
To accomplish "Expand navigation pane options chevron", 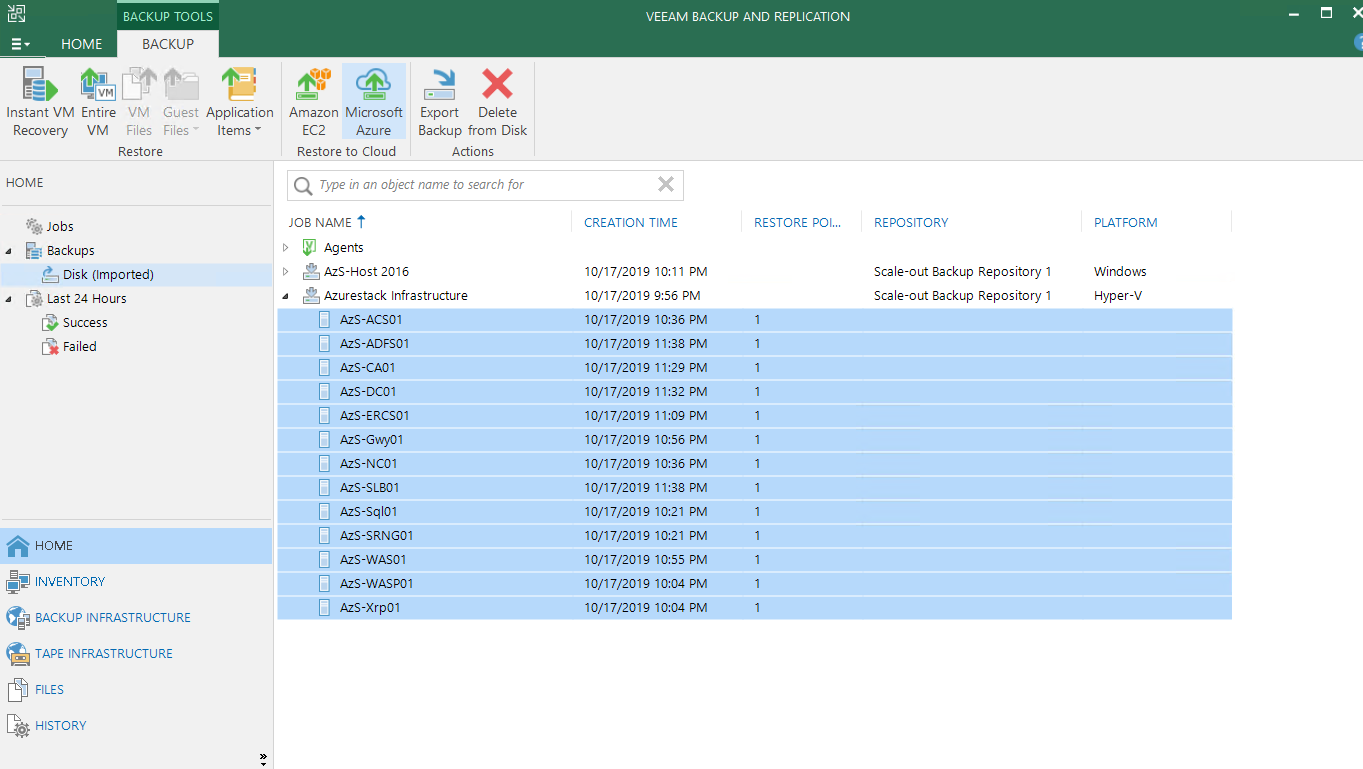I will click(x=263, y=758).
